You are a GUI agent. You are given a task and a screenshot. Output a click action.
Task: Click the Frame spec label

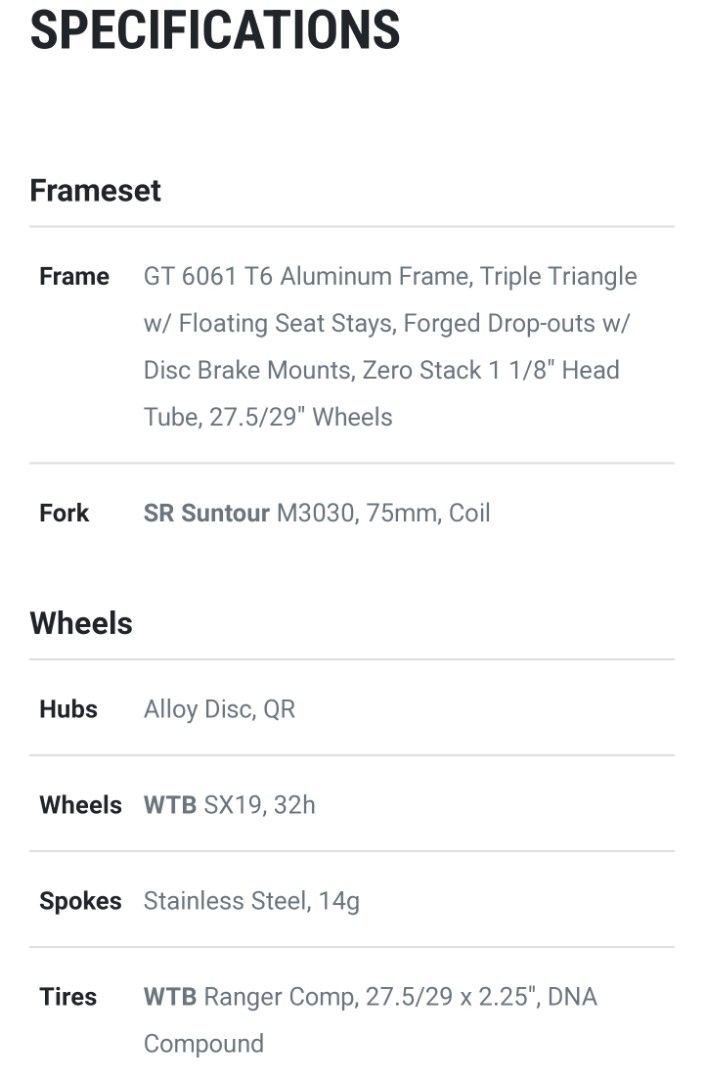(74, 276)
